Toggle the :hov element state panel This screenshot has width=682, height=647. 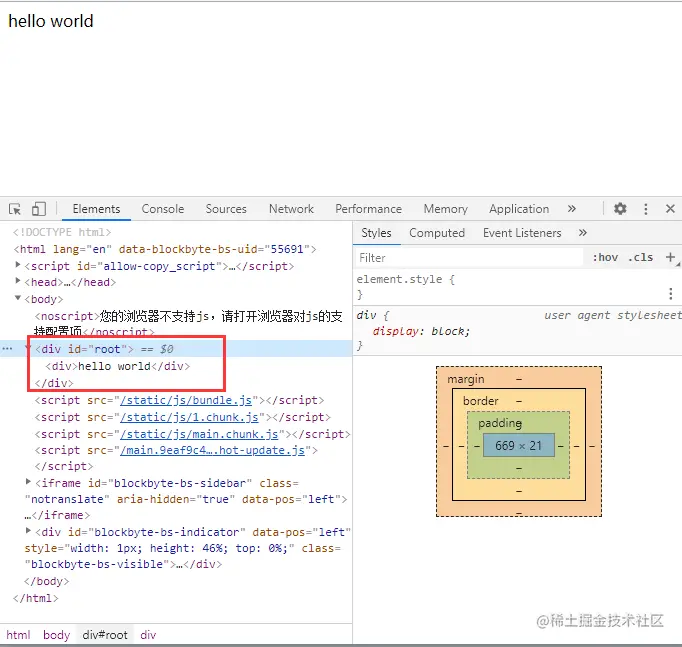[x=605, y=257]
